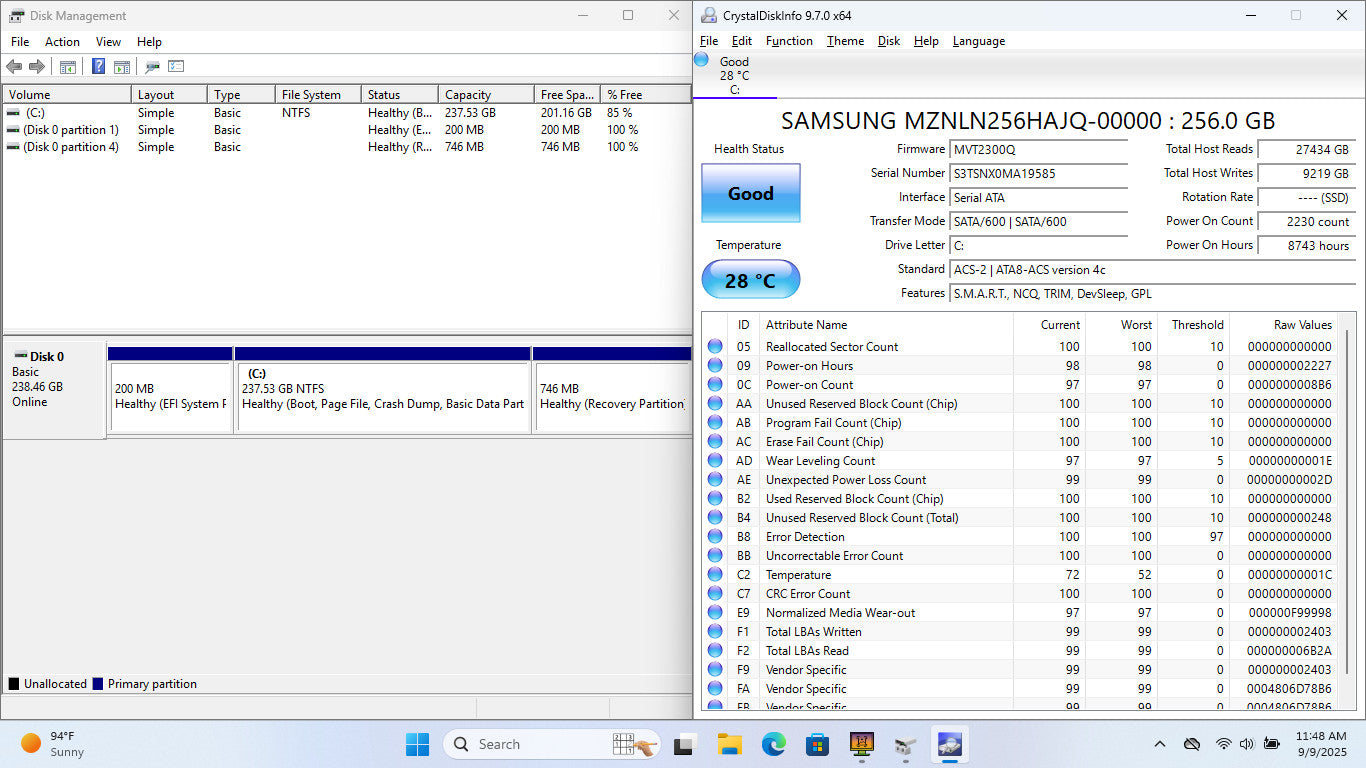Open the Windows Start menu
Viewport: 1366px width, 768px height.
(418, 744)
